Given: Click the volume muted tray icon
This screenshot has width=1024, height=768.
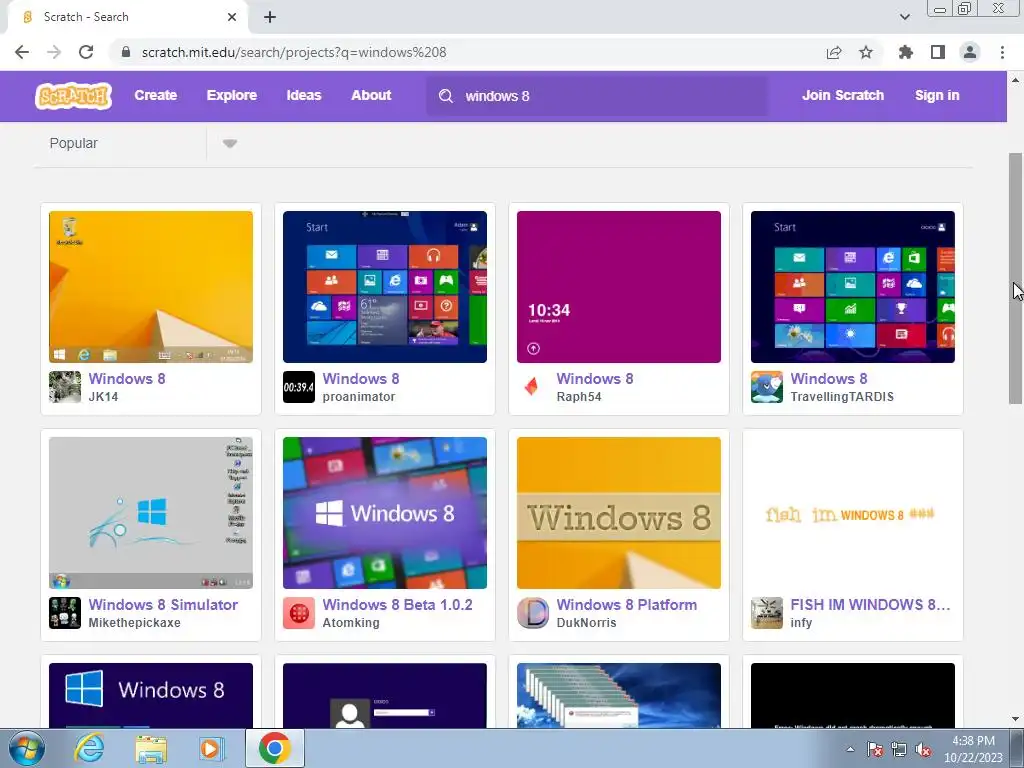Looking at the screenshot, I should point(923,750).
